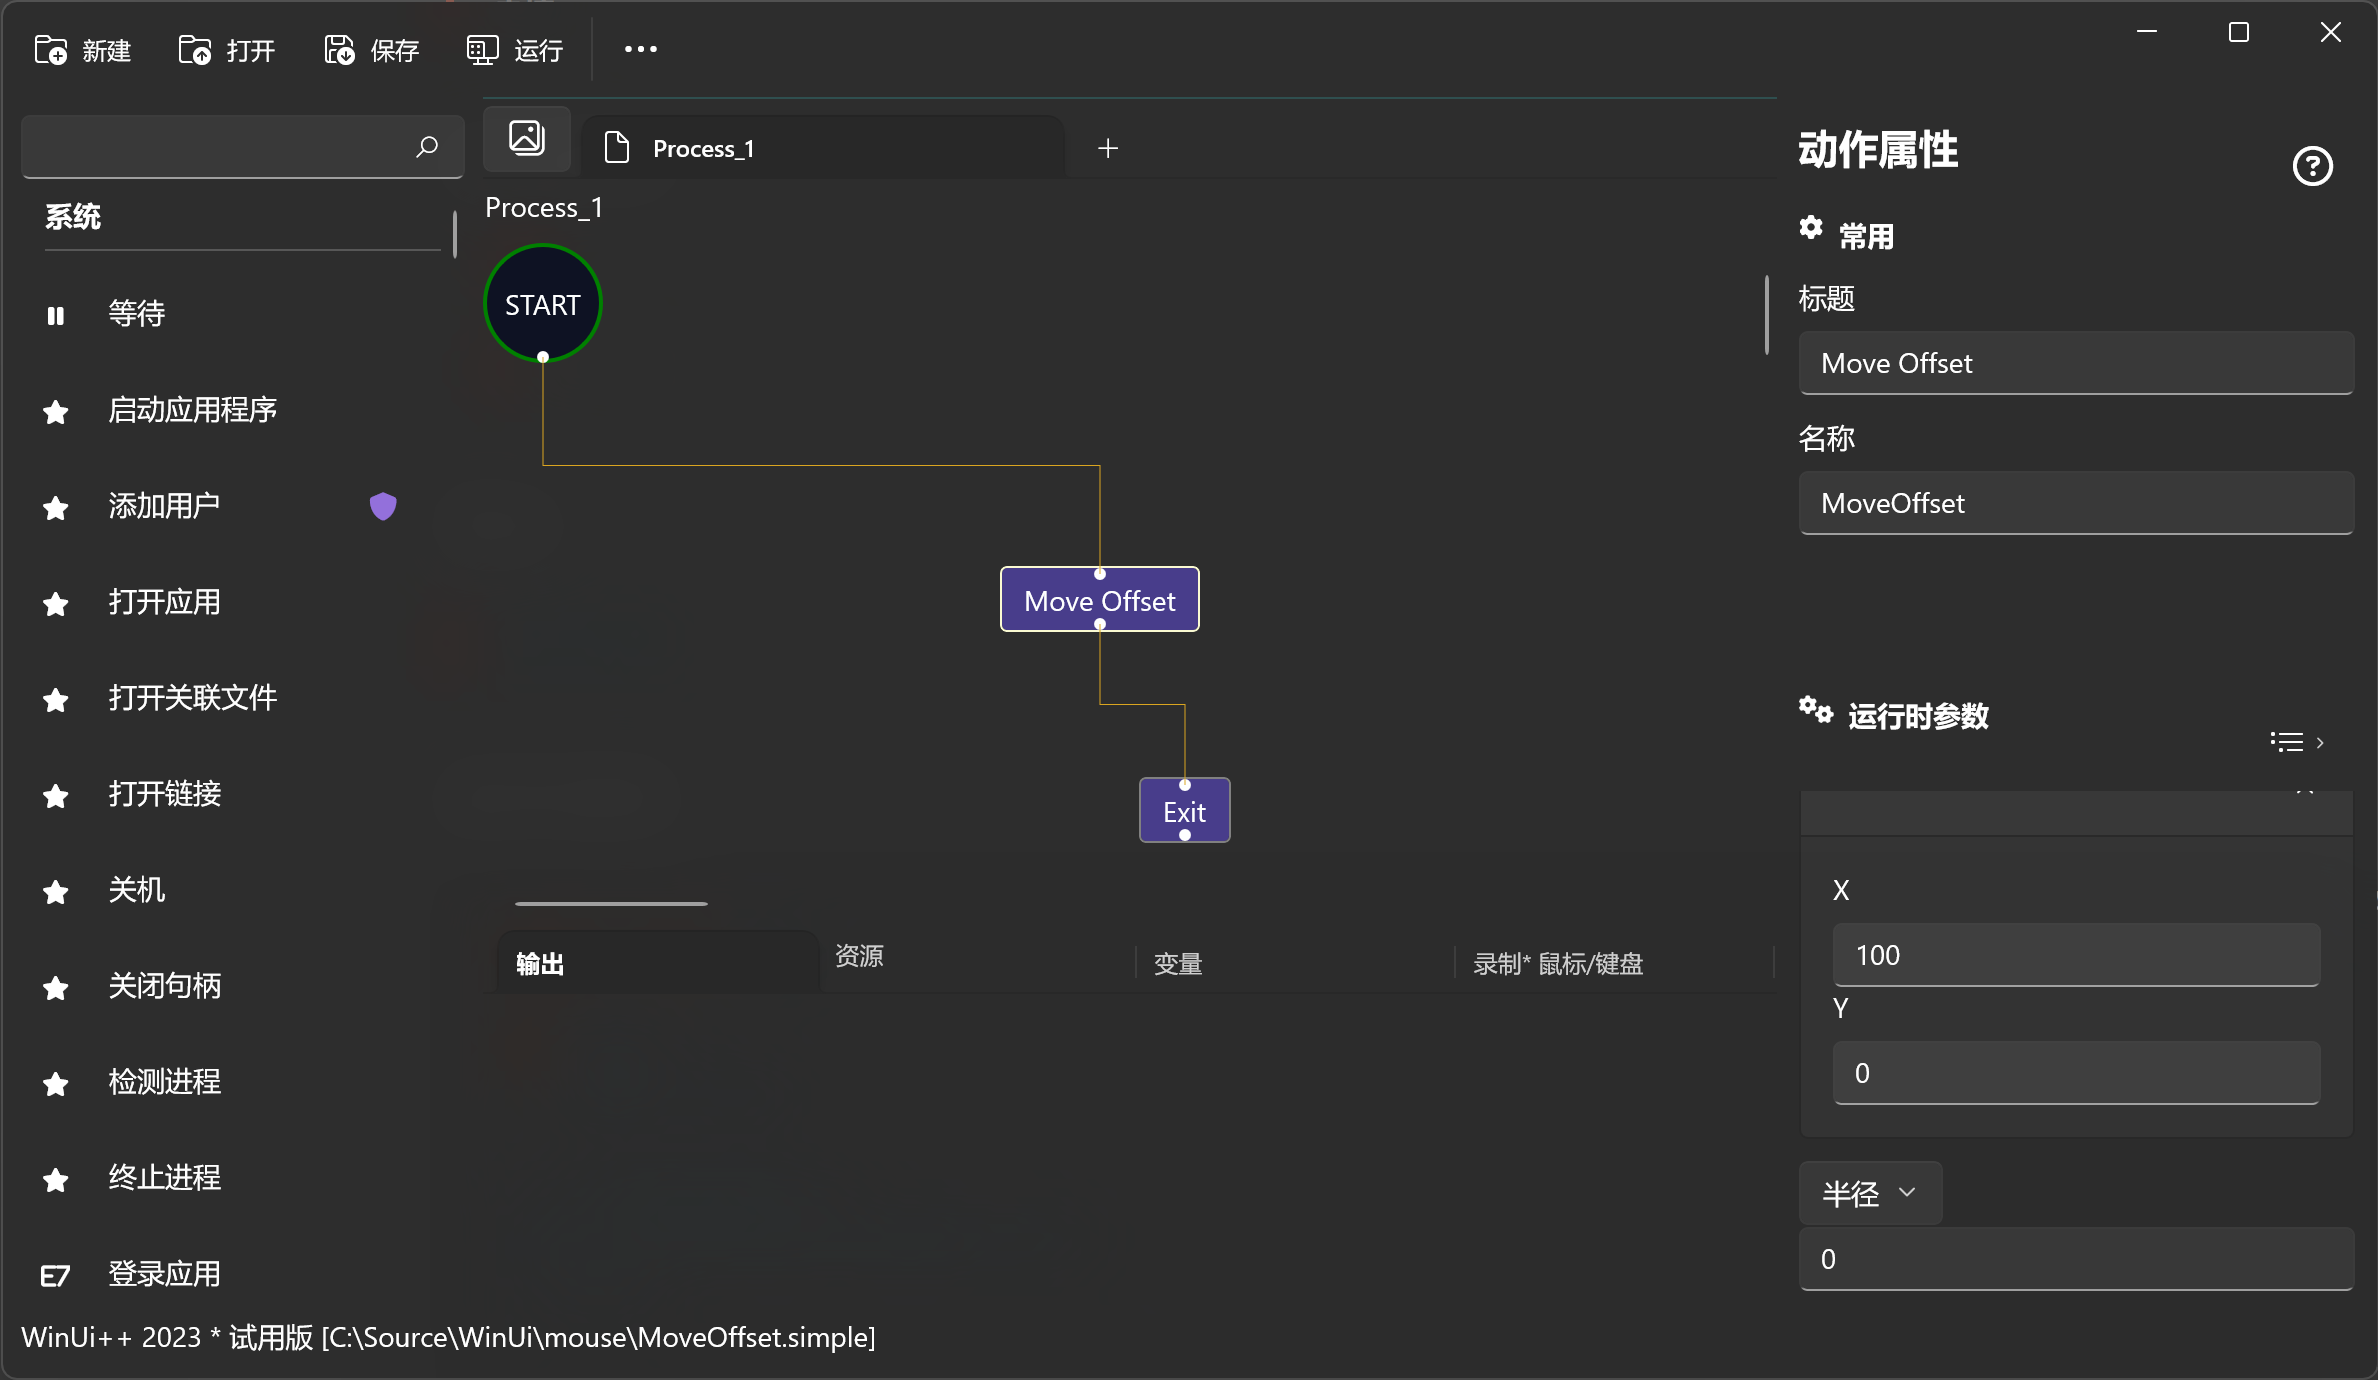
Task: Select the Move Offset node
Action: click(x=1098, y=600)
